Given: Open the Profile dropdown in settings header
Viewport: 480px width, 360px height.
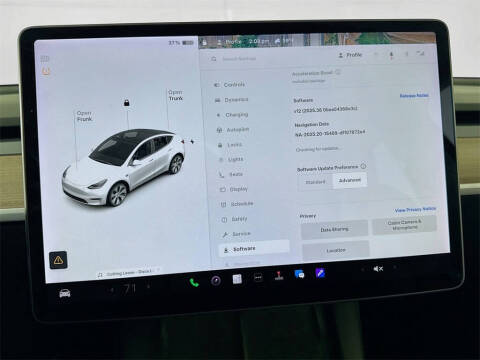Looking at the screenshot, I should 350,55.
